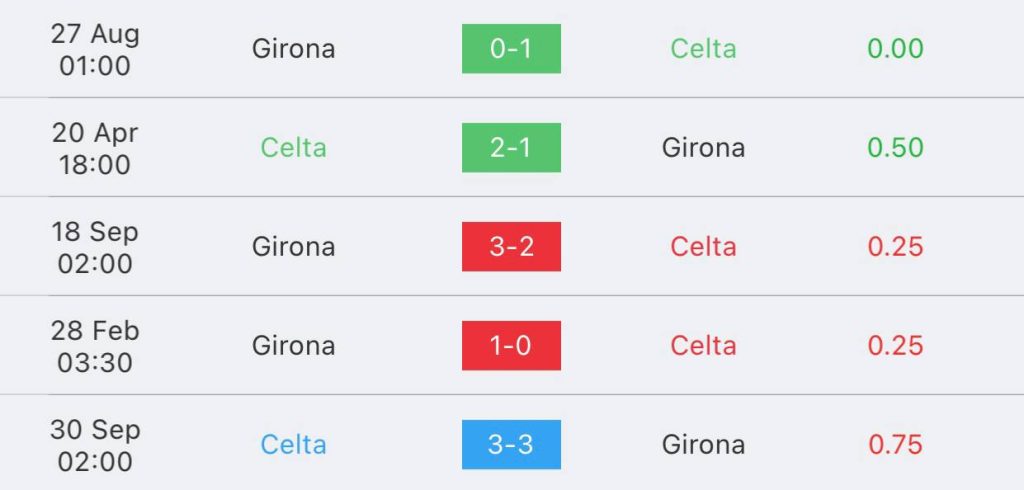Screen dimensions: 1024x490
Task: Open the red 3-2 score badge
Action: (511, 246)
